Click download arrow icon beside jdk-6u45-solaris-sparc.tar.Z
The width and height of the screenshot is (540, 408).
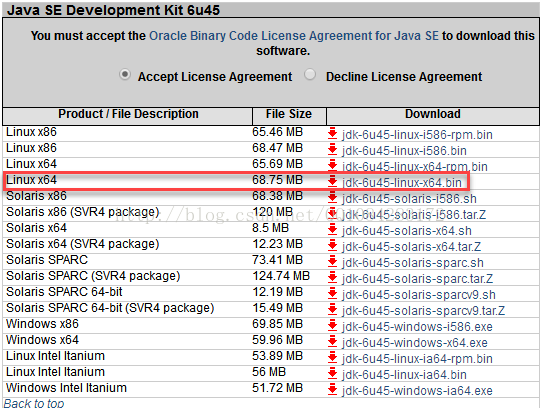coord(332,278)
